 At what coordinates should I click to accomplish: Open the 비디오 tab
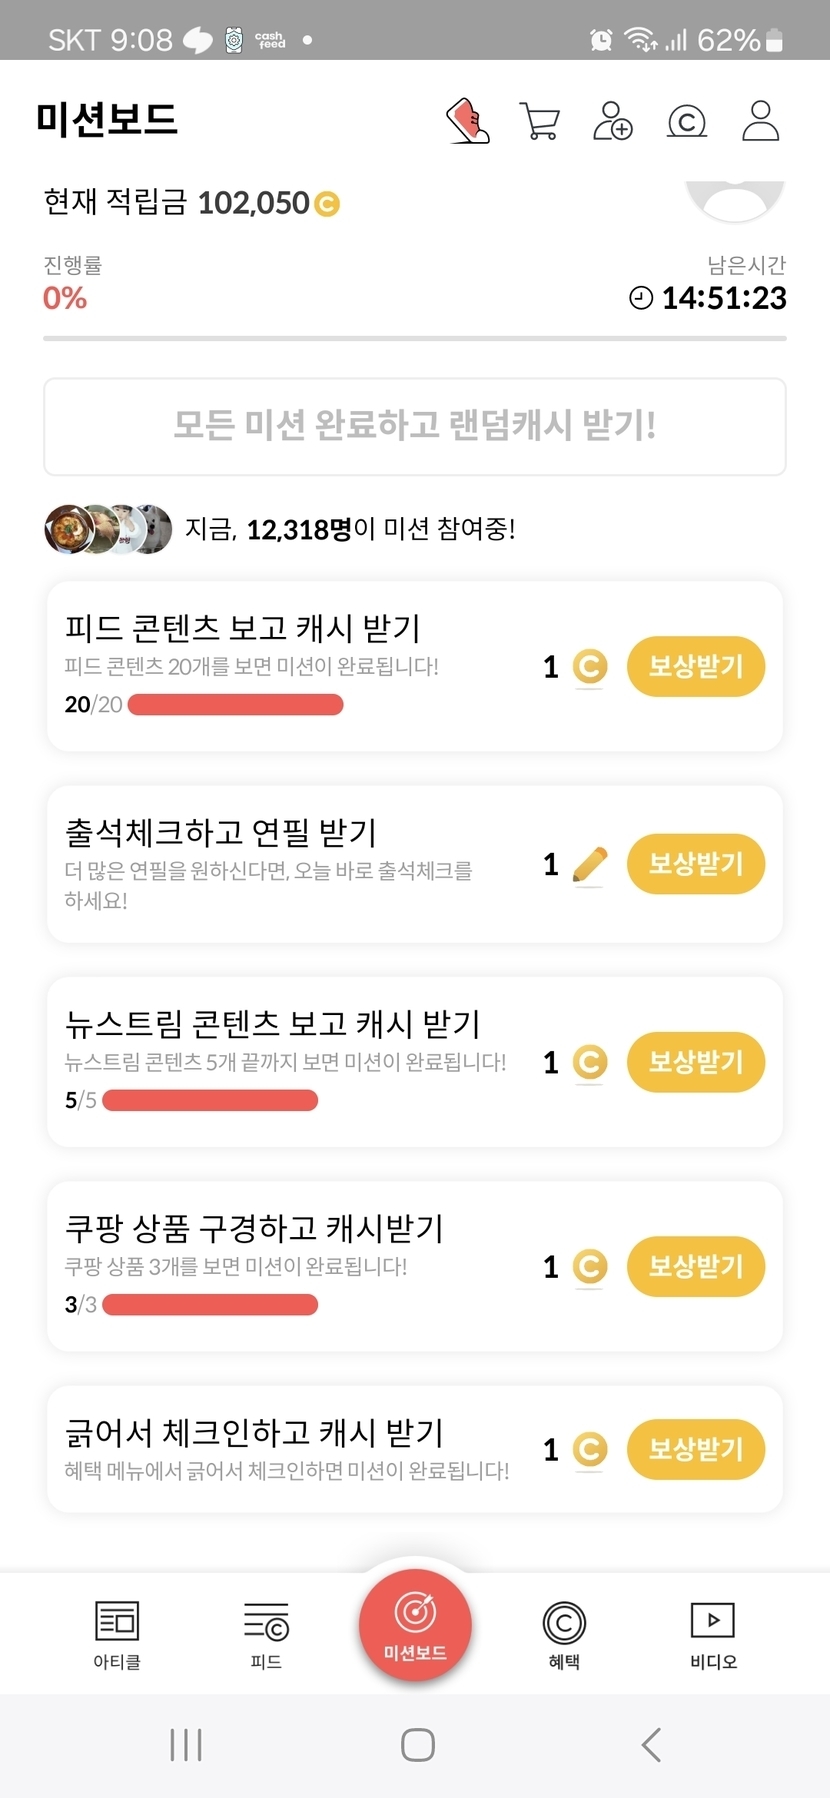713,1634
